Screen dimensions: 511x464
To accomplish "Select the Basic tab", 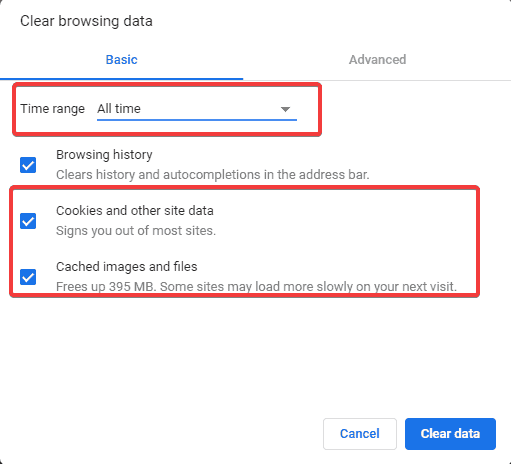I will click(121, 60).
